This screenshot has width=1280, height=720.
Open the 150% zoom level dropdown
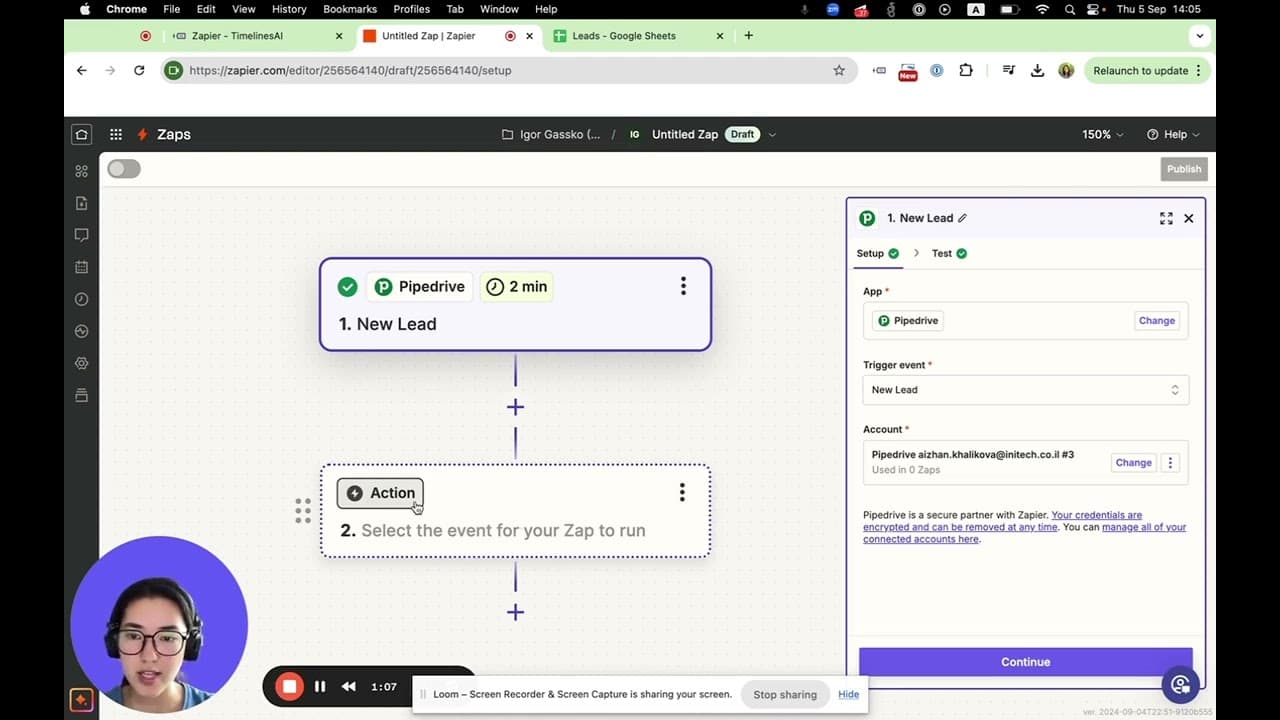(1101, 134)
